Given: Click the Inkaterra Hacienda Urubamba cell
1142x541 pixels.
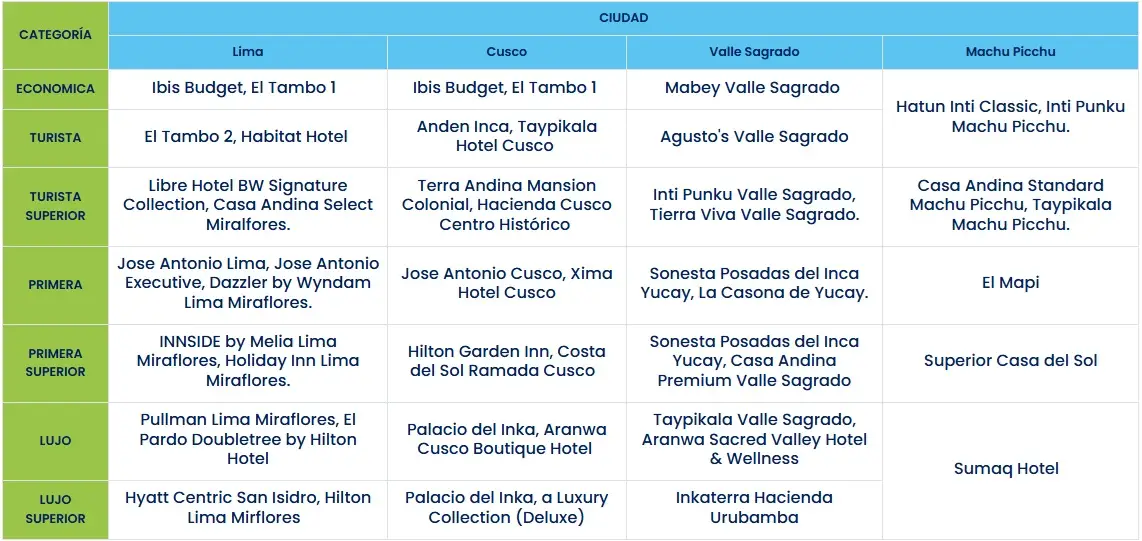Looking at the screenshot, I should (x=754, y=508).
